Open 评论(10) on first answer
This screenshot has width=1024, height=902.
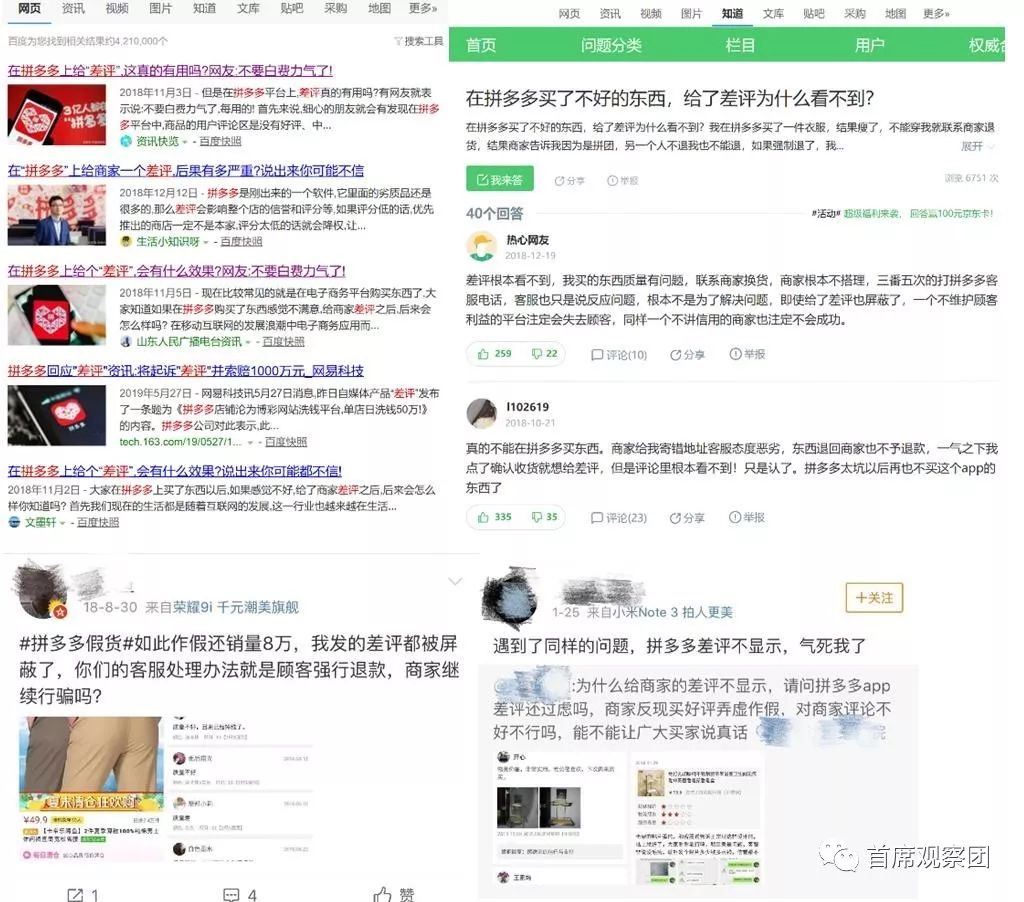click(618, 355)
